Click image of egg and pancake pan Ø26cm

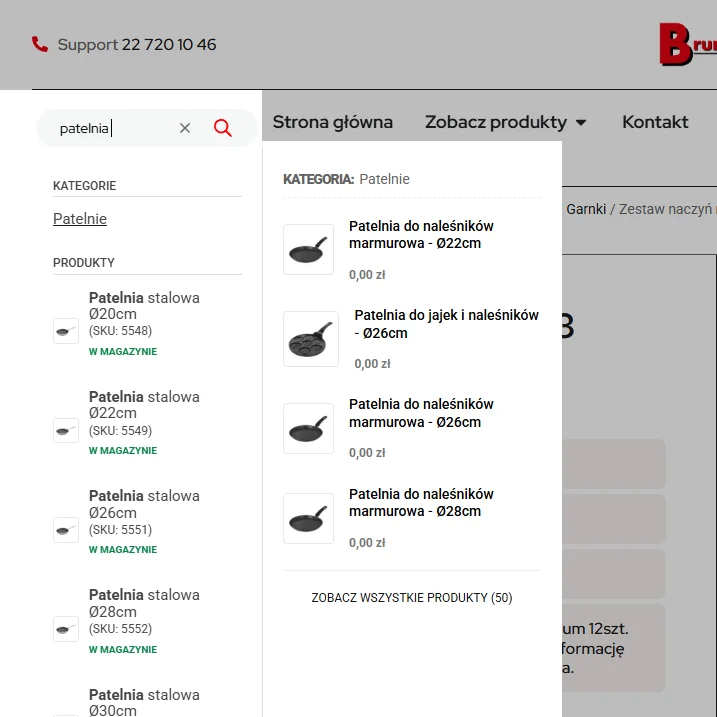point(311,339)
